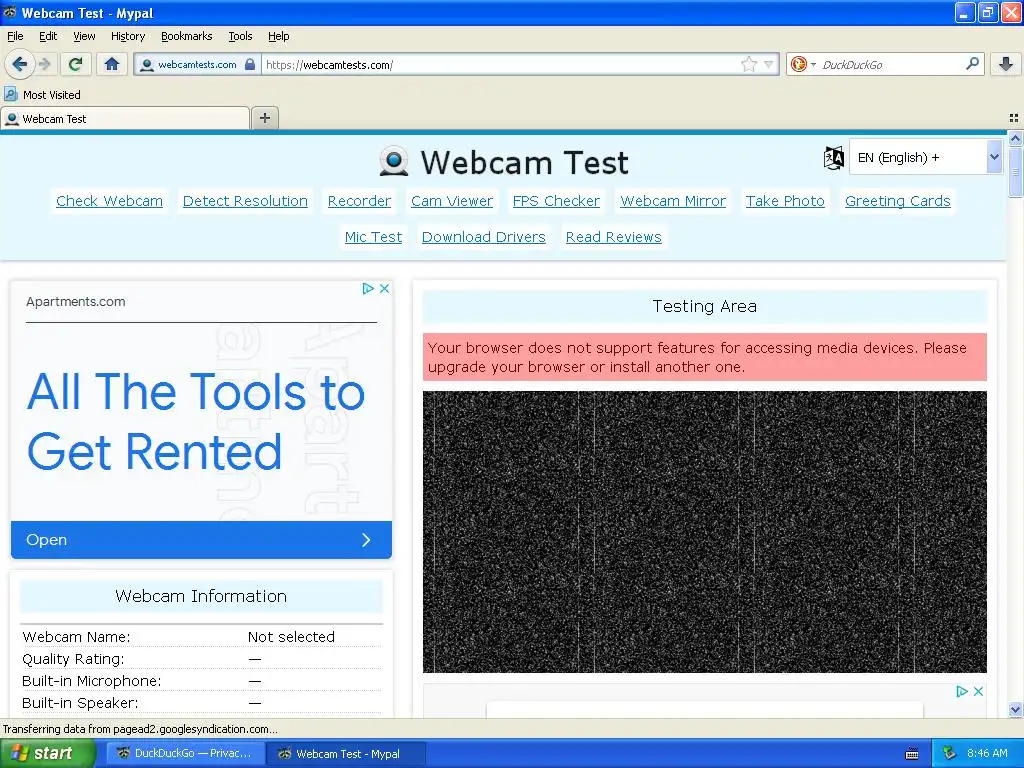Screen dimensions: 1024x768
Task: Open the downloads arrow button
Action: tap(1006, 64)
